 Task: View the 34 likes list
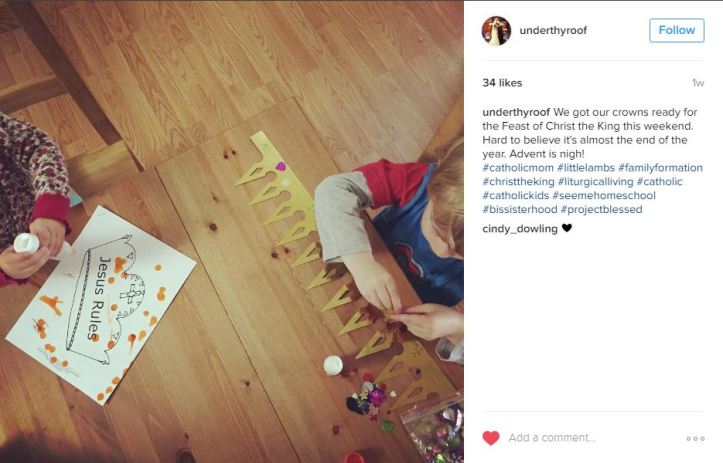coord(502,83)
